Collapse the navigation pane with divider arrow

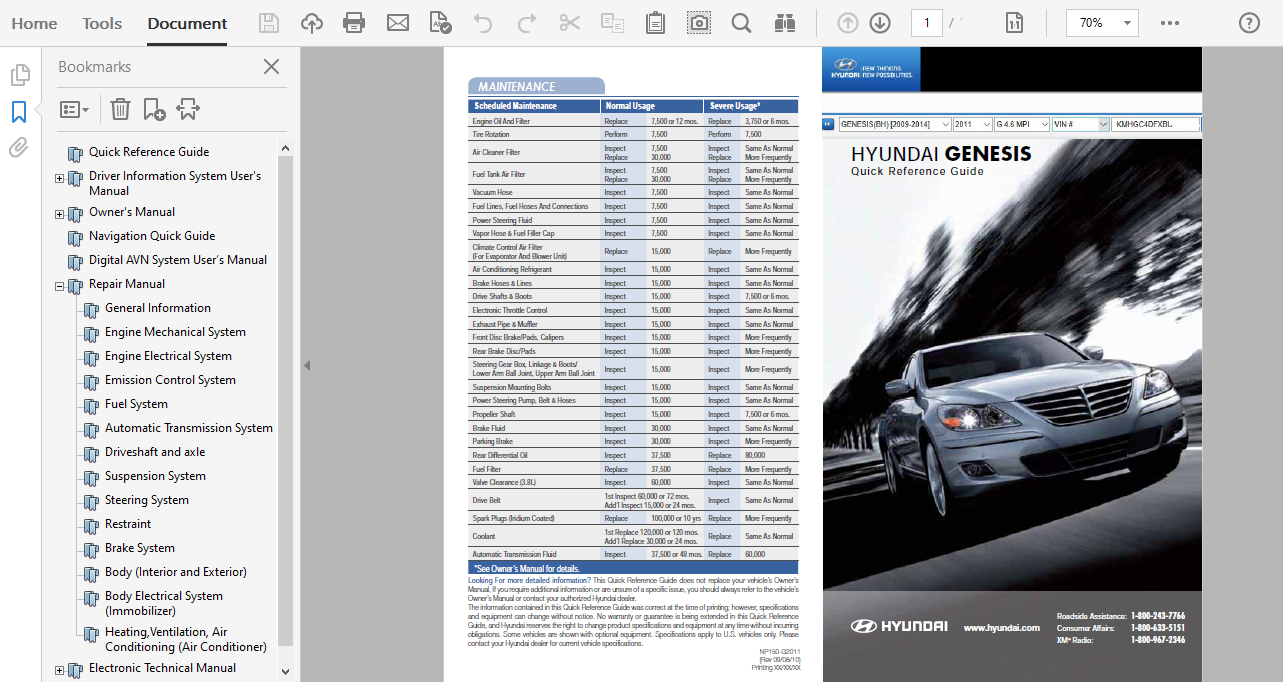(x=307, y=366)
